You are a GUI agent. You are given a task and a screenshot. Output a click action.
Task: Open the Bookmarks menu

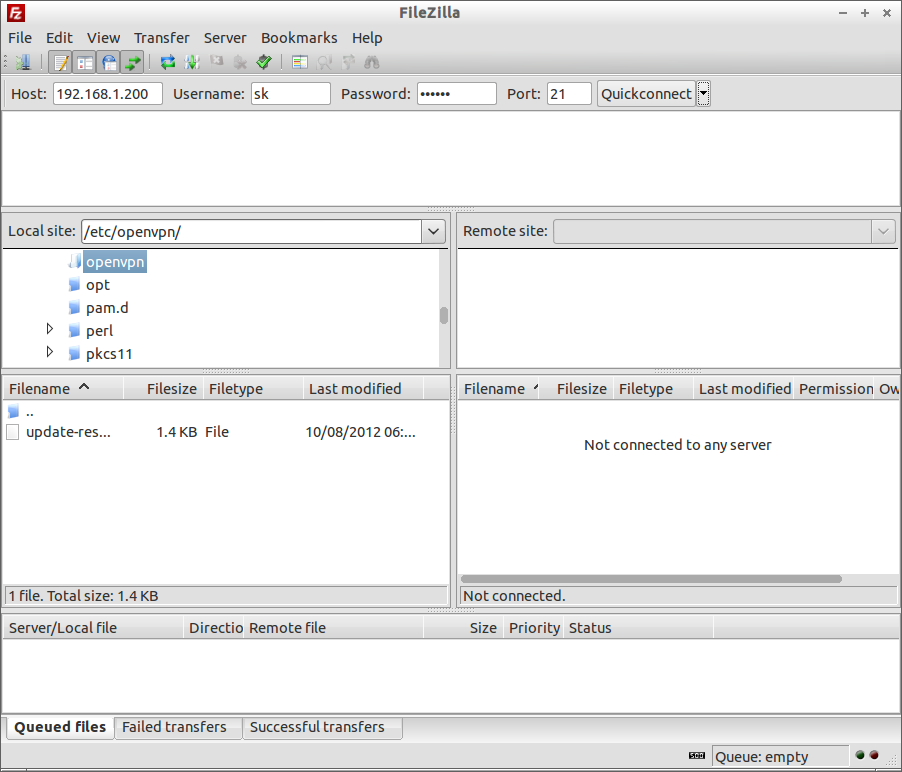(x=299, y=38)
